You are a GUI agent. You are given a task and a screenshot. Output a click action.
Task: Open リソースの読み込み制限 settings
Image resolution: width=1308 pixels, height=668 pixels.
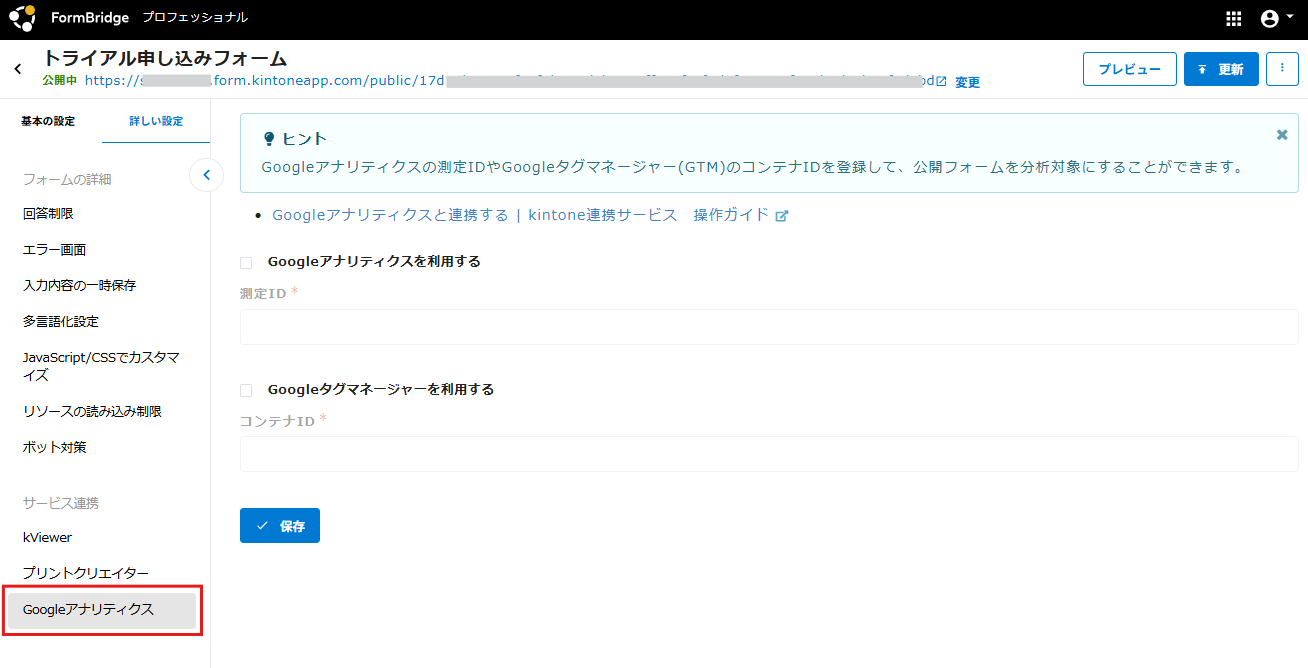tap(92, 411)
